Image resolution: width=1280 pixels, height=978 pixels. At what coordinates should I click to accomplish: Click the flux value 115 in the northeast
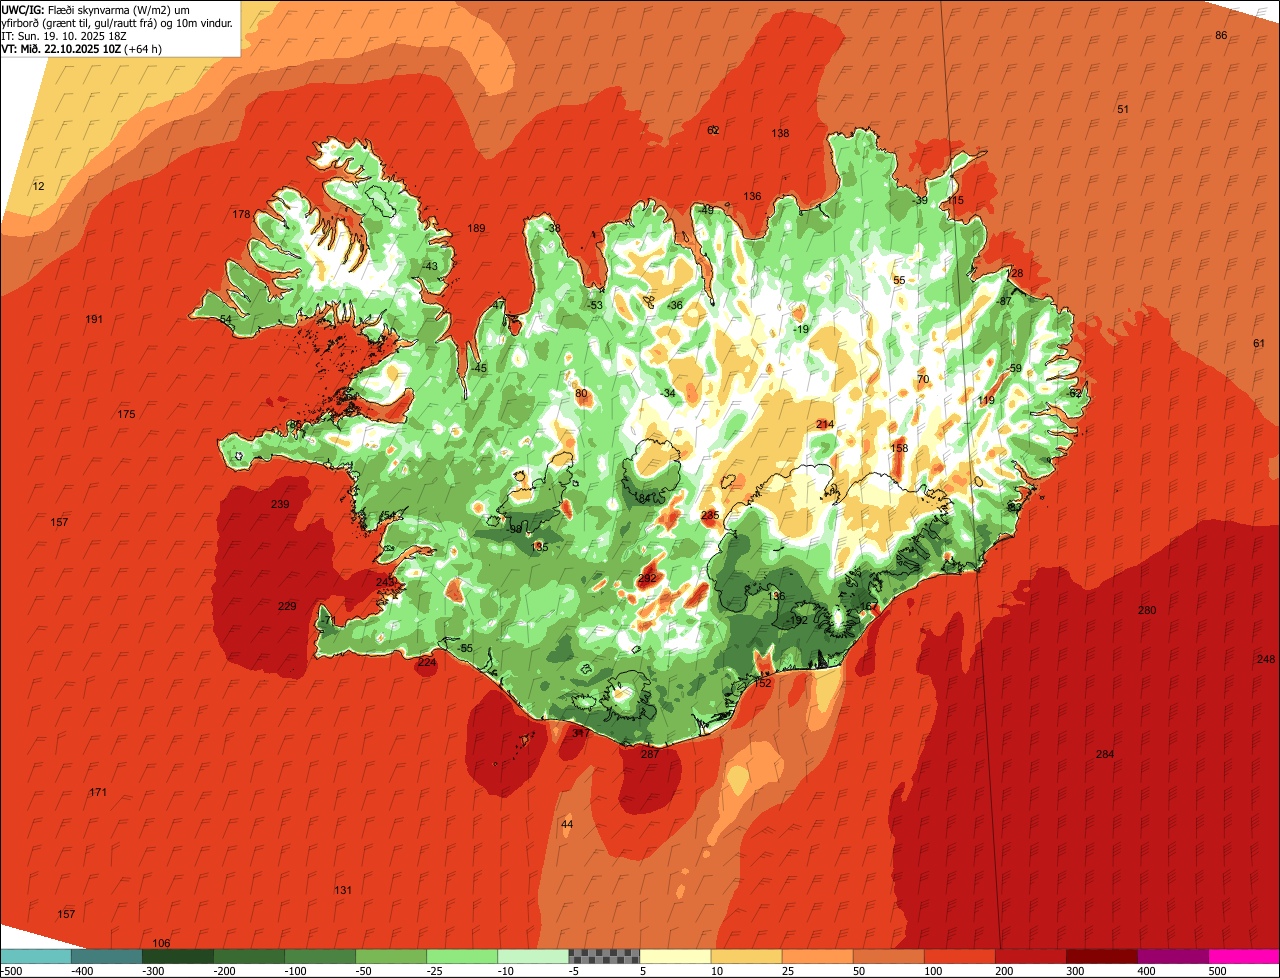955,201
